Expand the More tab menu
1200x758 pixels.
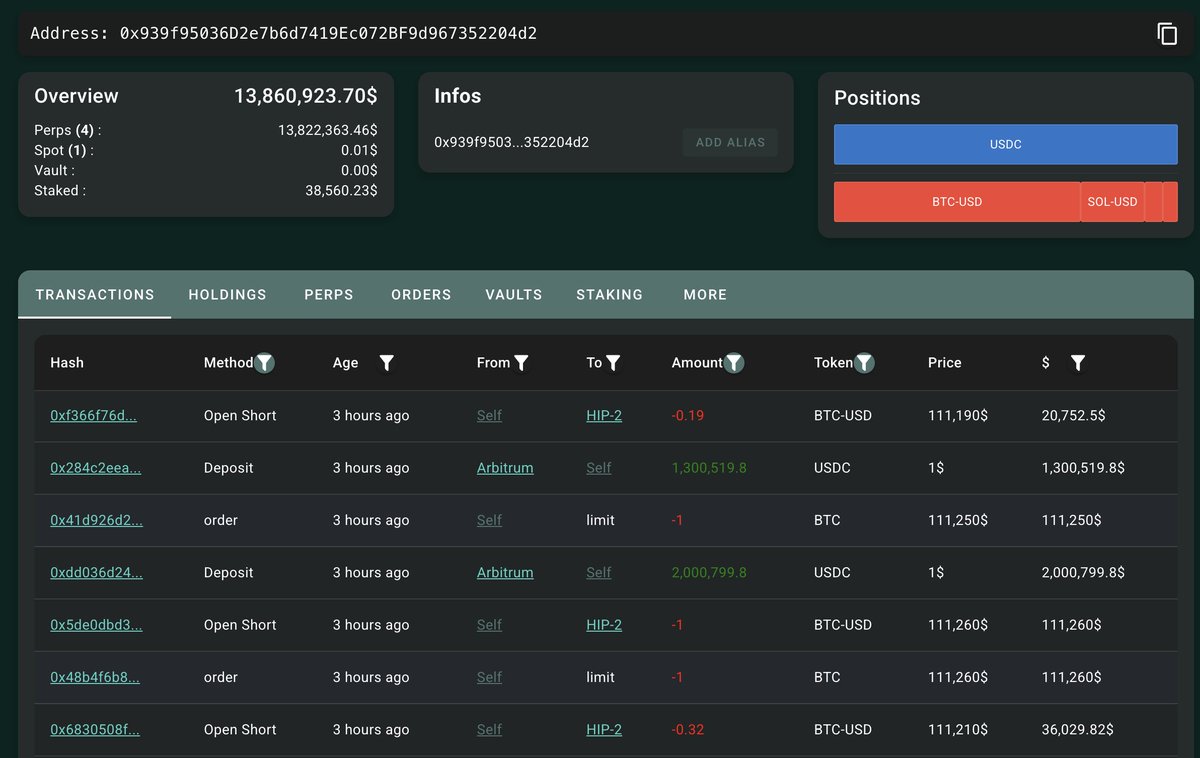click(x=705, y=295)
